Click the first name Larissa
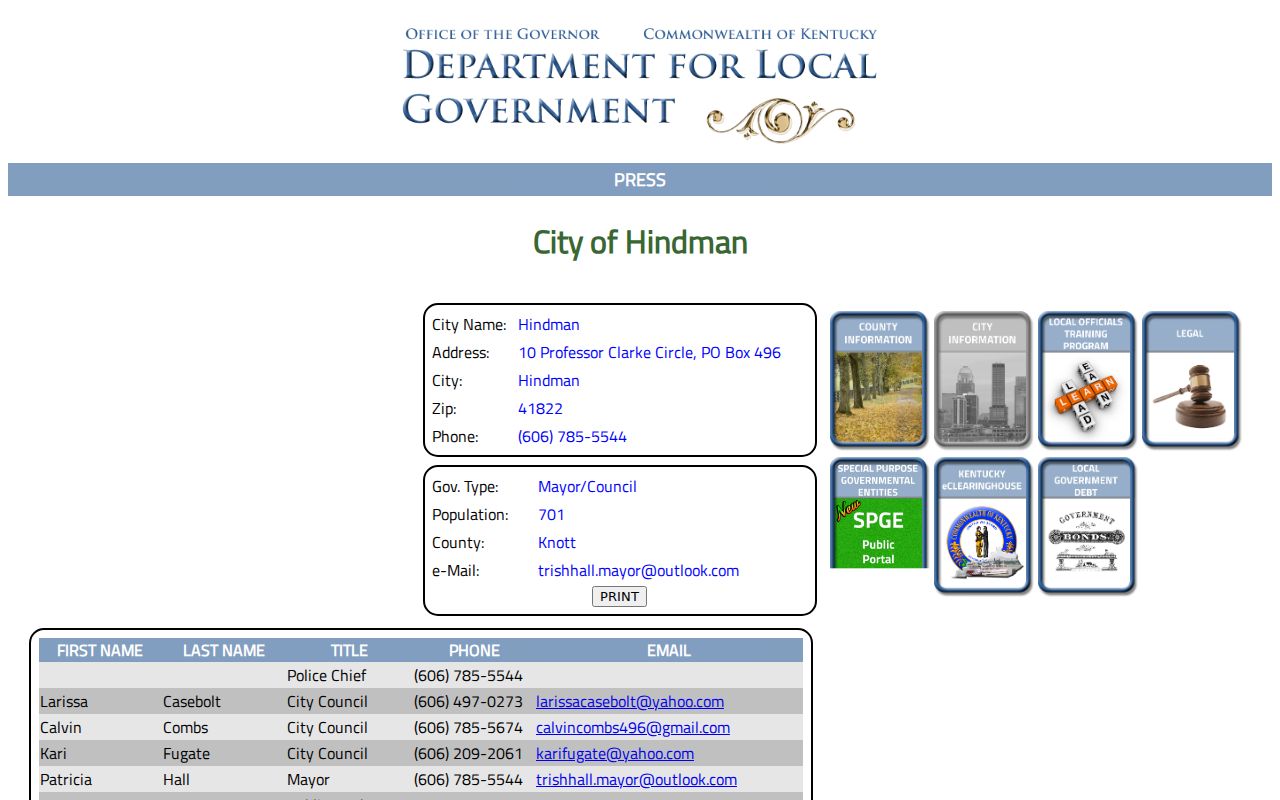The width and height of the screenshot is (1280, 800). pyautogui.click(x=64, y=702)
